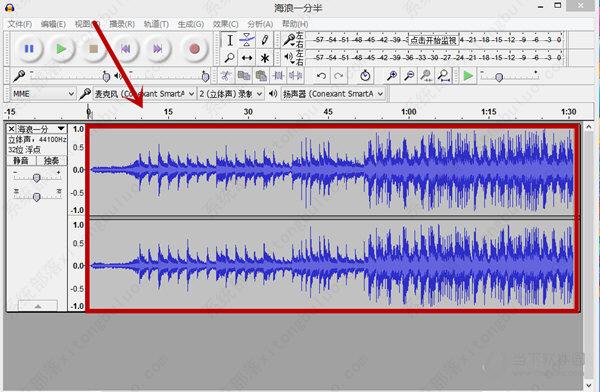Click the green Play button

pos(61,49)
